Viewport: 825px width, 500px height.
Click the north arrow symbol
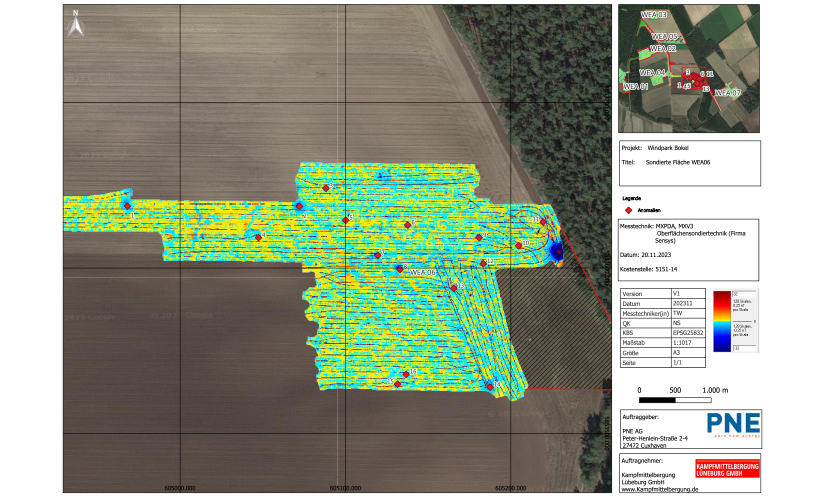click(76, 24)
